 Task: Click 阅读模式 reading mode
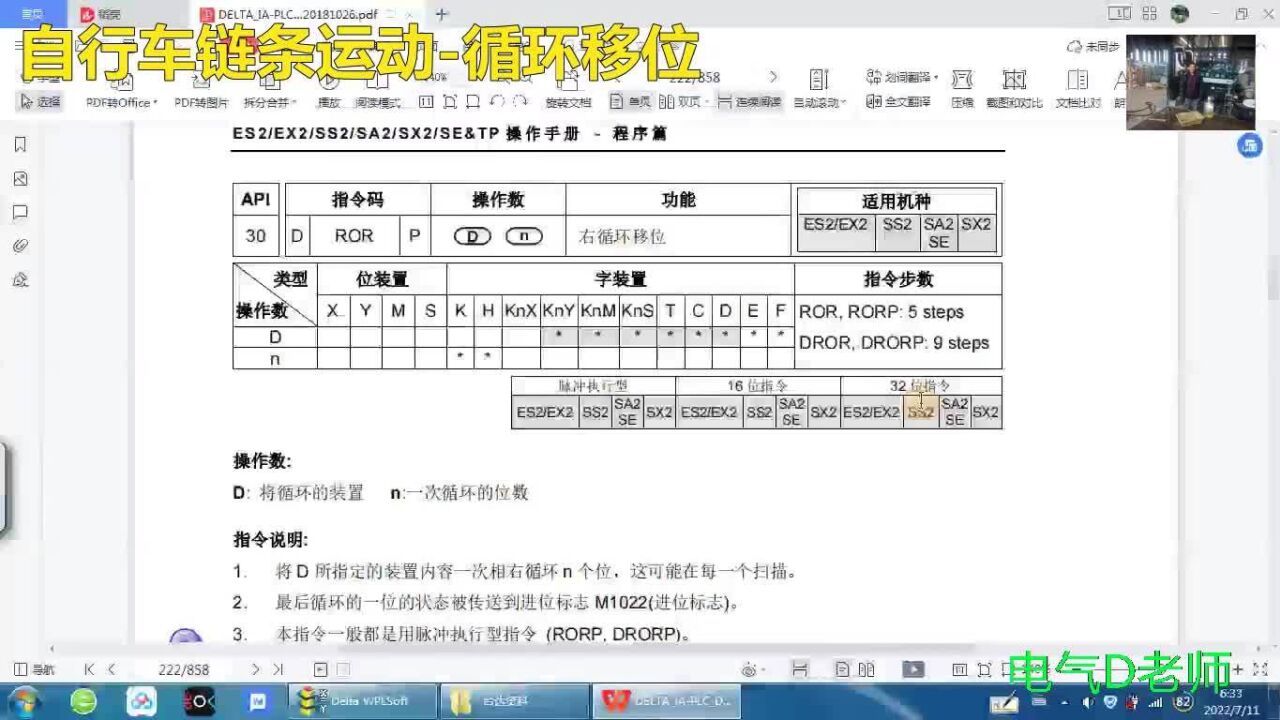tap(378, 102)
